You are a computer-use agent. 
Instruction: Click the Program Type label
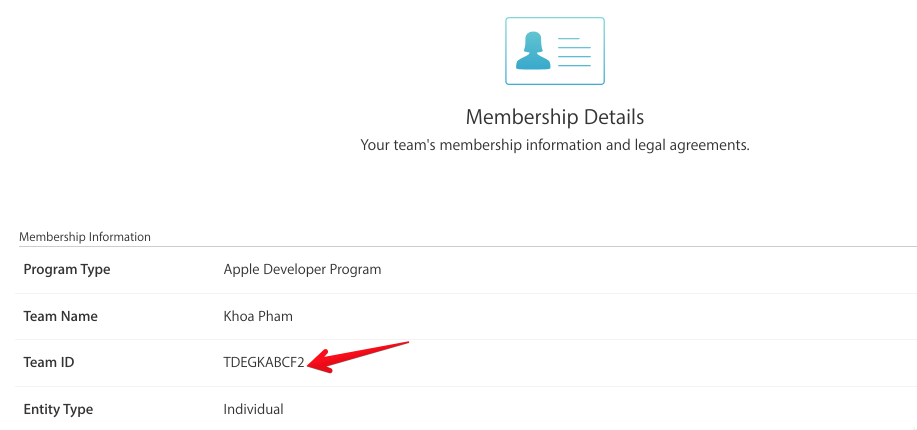(67, 270)
